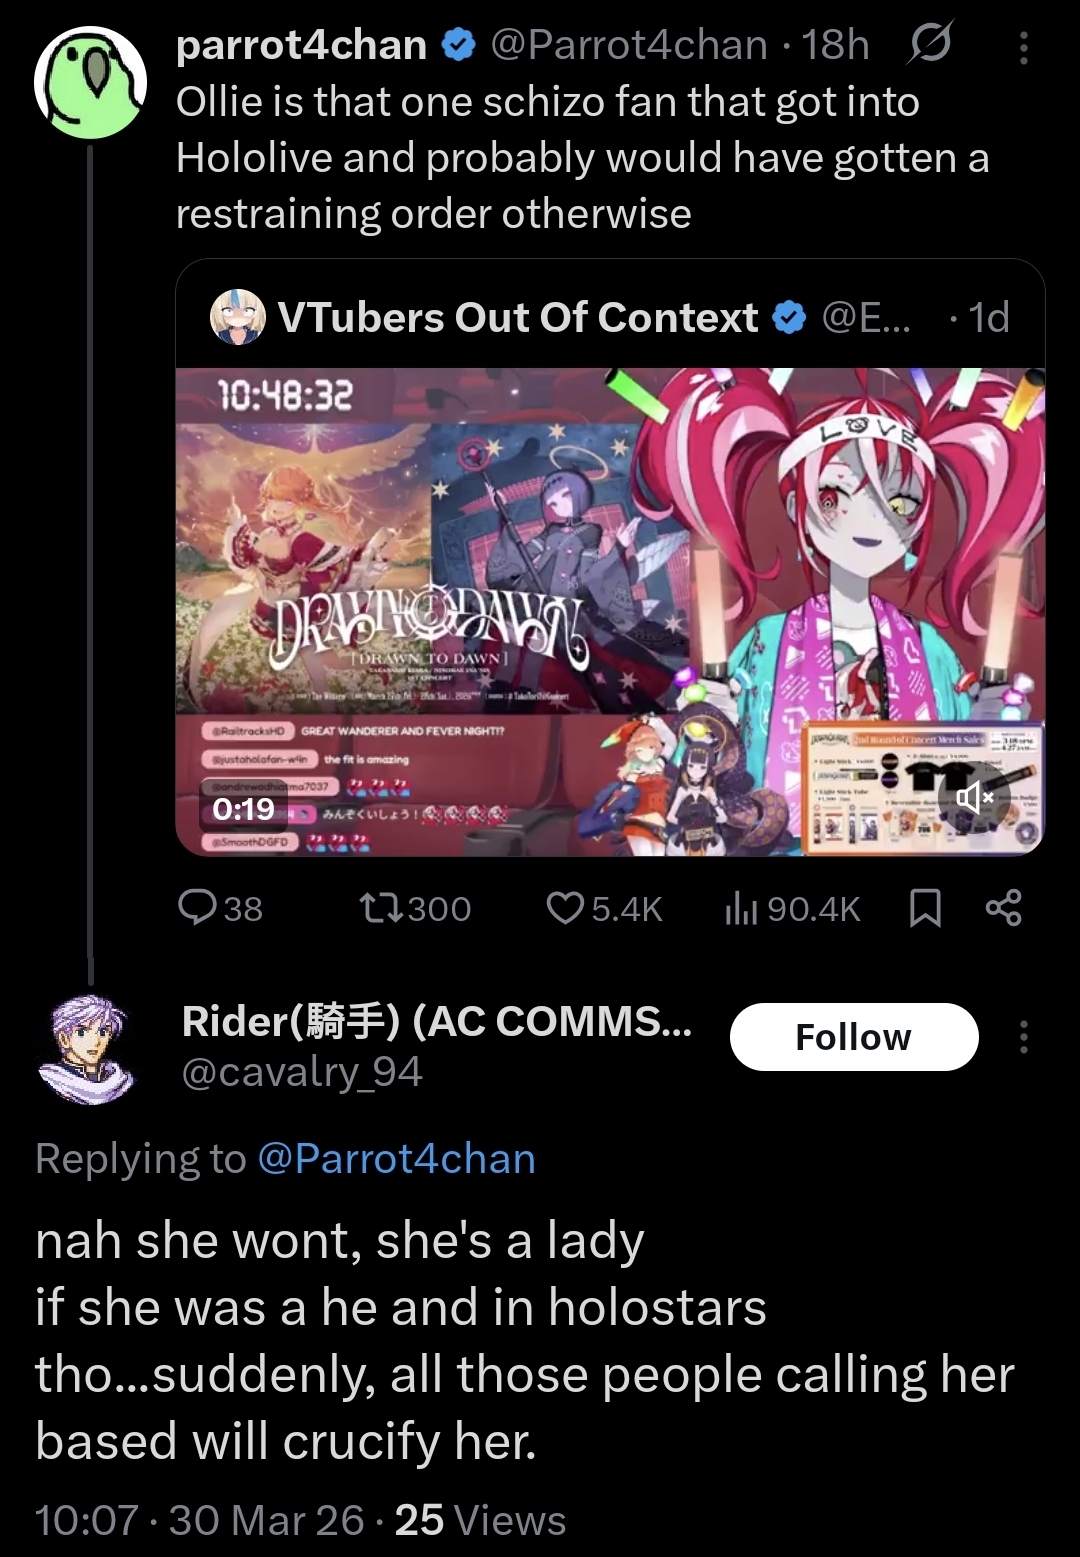View post analytics bar chart icon
Viewport: 1080px width, 1557px height.
click(741, 908)
